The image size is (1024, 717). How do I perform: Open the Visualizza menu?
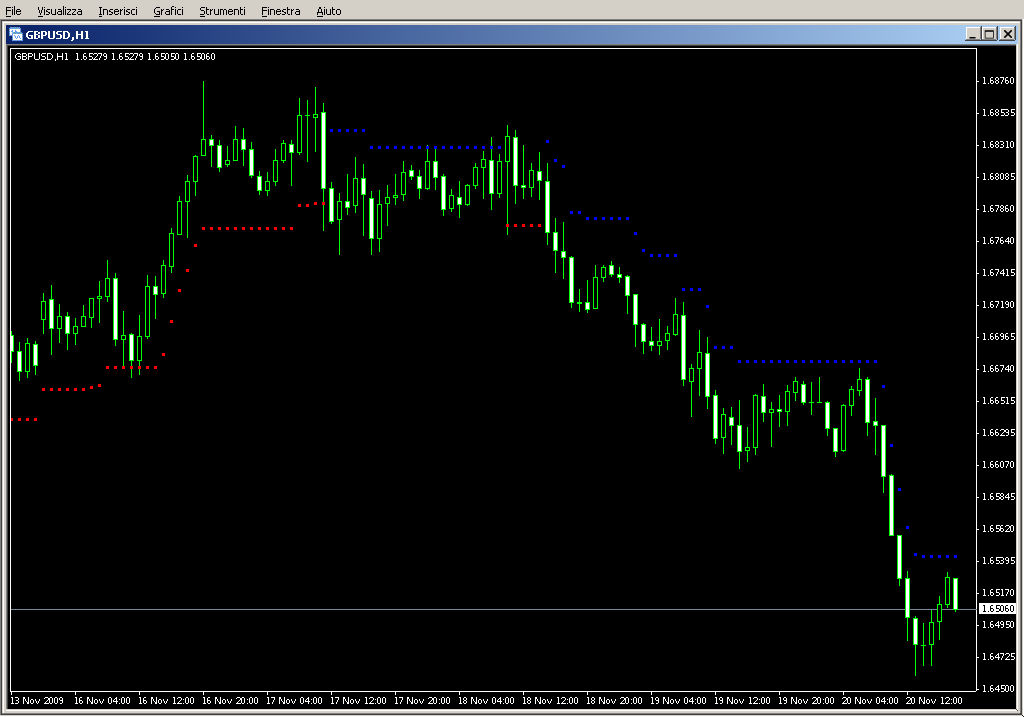tap(59, 11)
